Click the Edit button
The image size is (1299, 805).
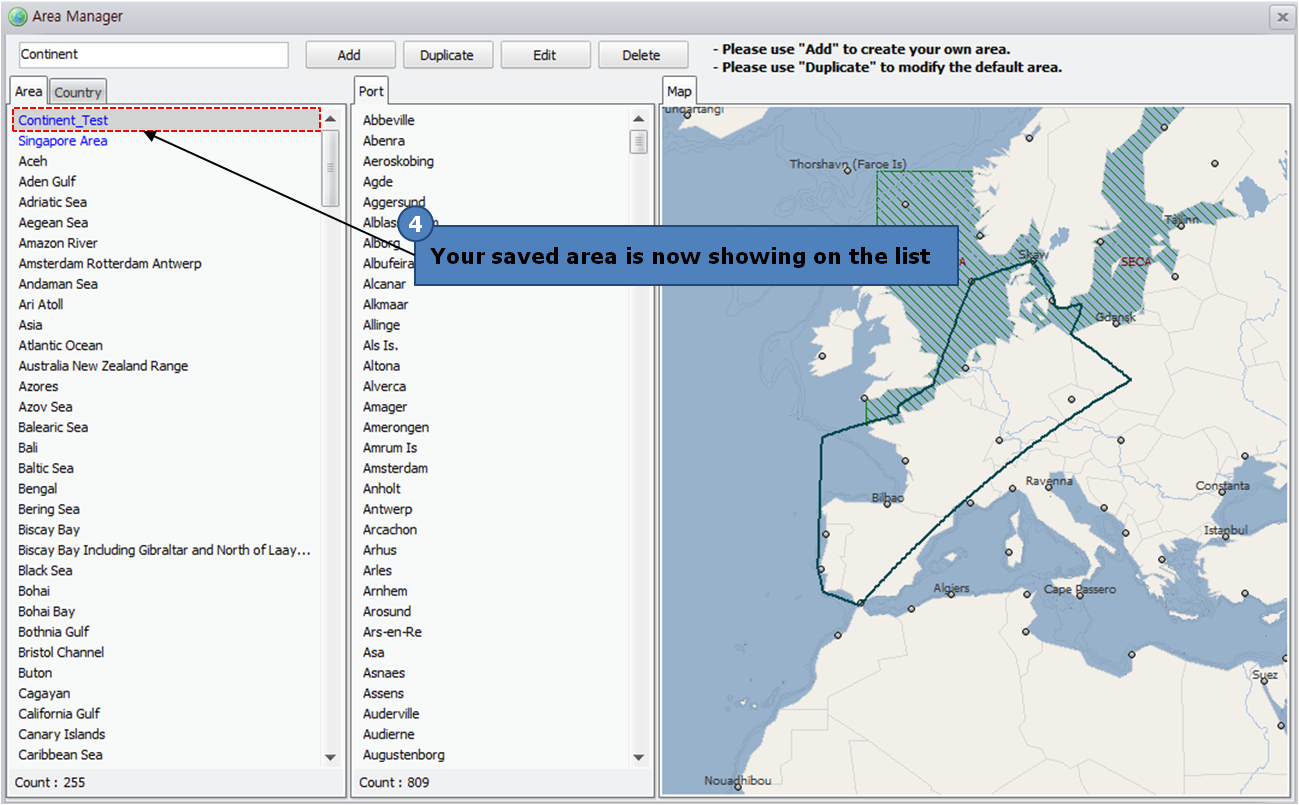pyautogui.click(x=545, y=55)
